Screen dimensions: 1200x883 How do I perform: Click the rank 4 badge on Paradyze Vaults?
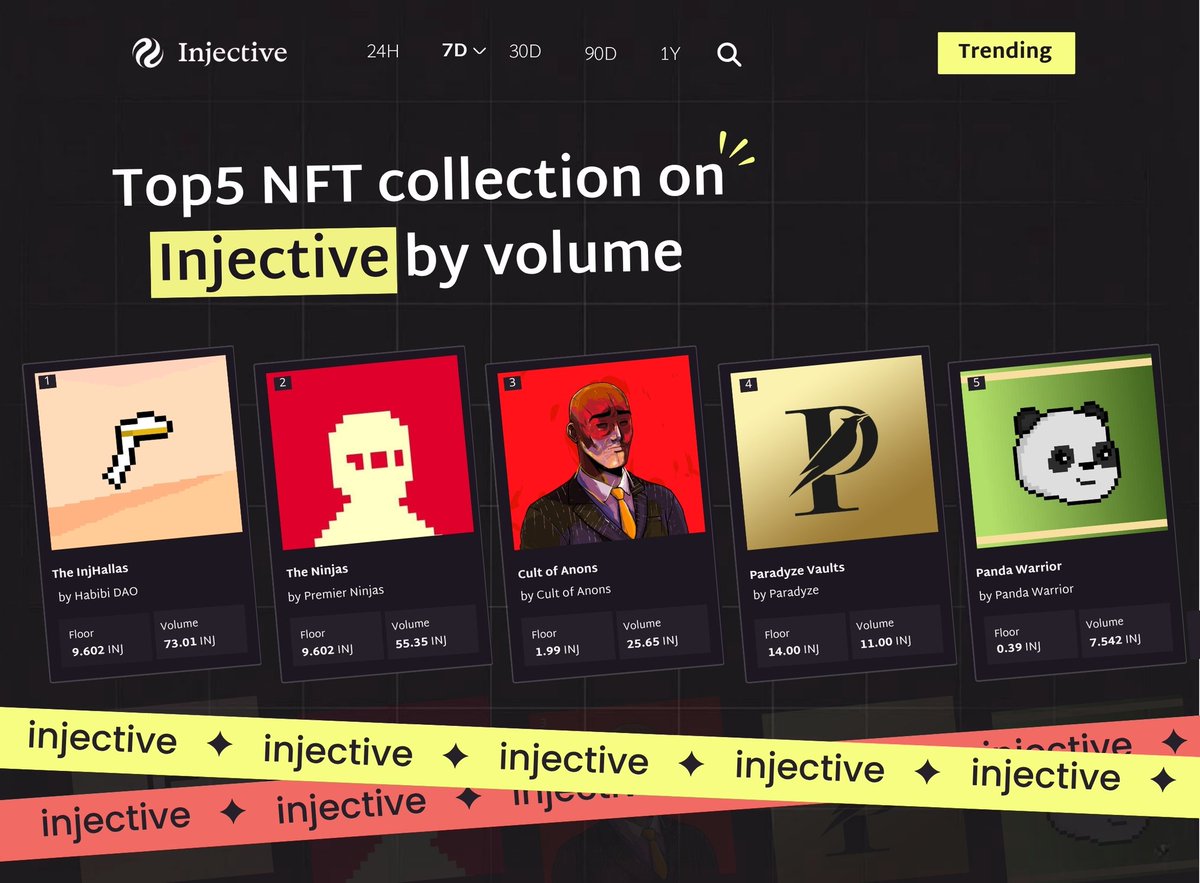749,383
